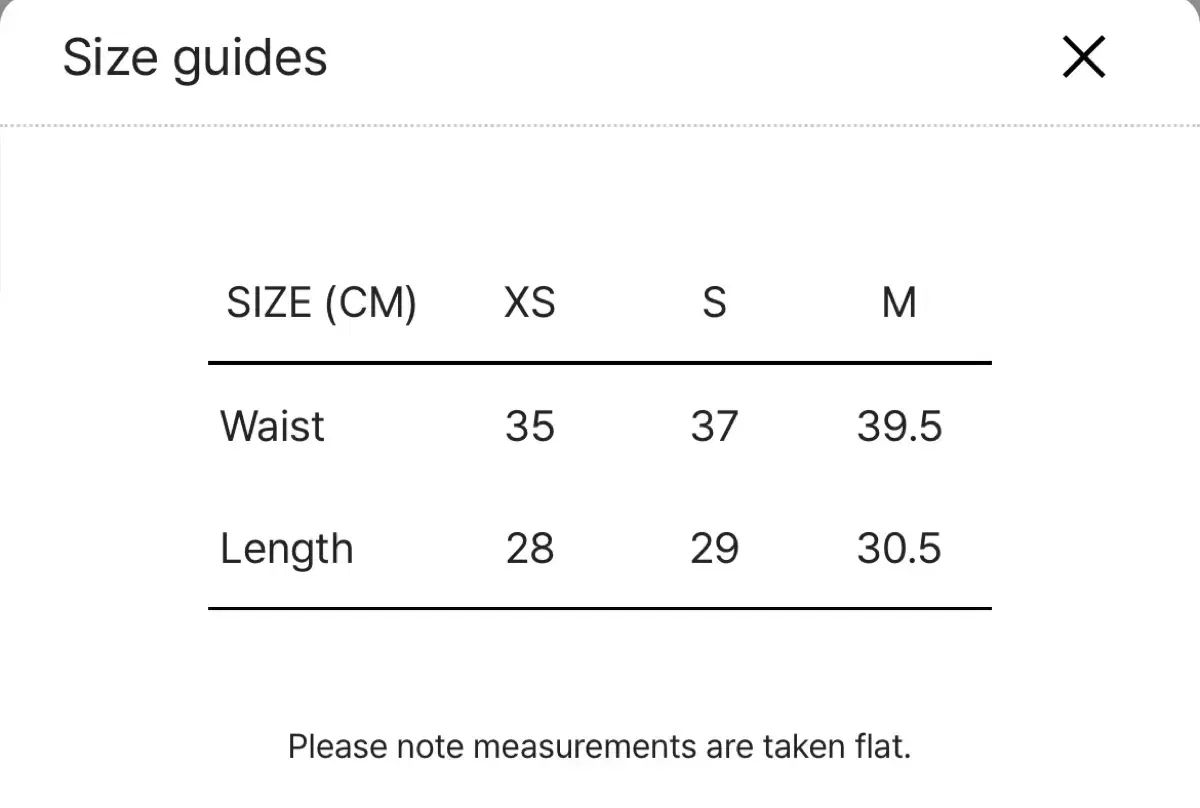Choose the S size column header
Viewport: 1200px width, 808px height.
coord(714,302)
